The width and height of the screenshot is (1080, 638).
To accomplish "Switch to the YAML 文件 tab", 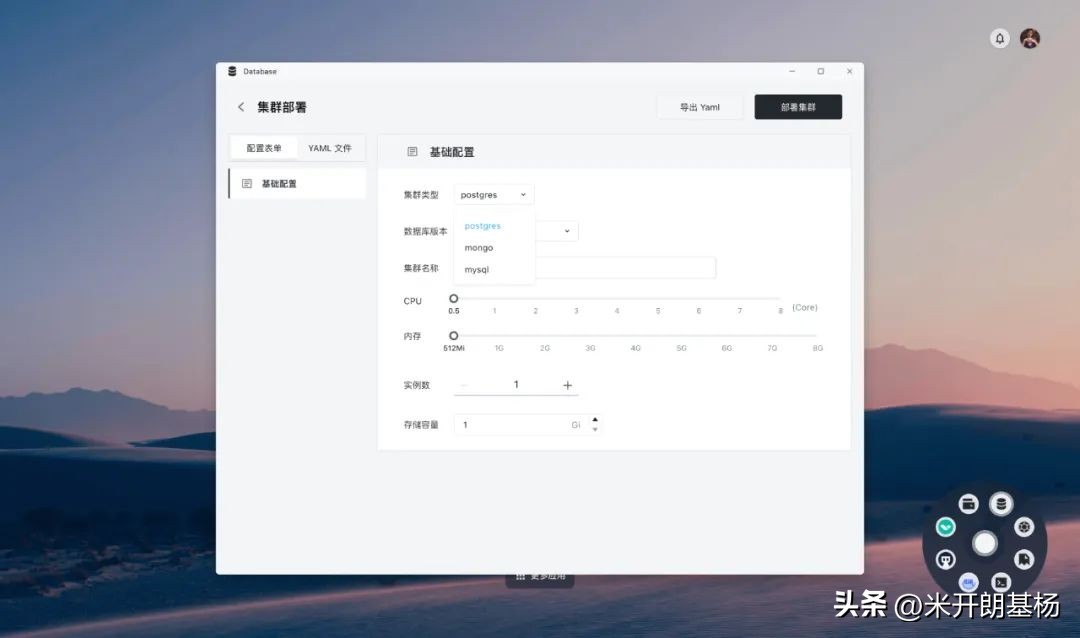I will (x=331, y=147).
